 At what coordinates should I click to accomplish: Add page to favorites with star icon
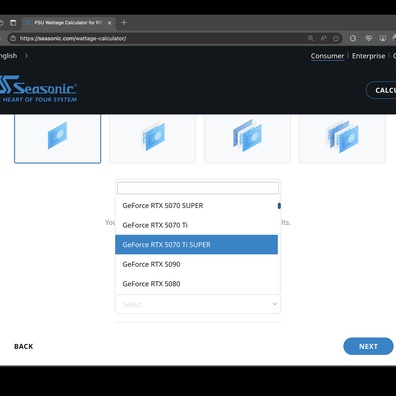[336, 38]
